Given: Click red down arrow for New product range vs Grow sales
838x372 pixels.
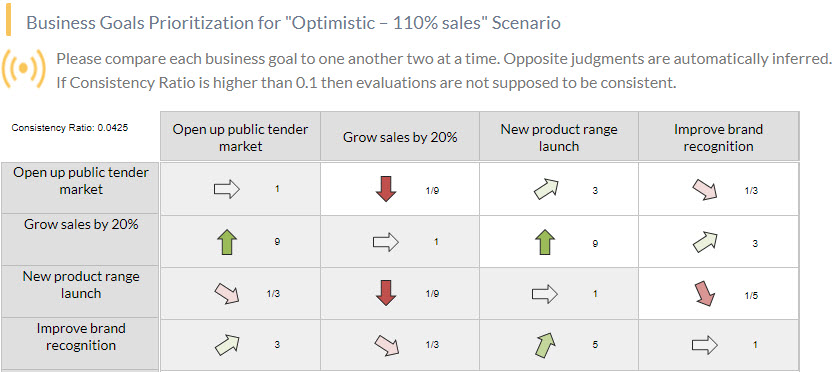Looking at the screenshot, I should 386,293.
